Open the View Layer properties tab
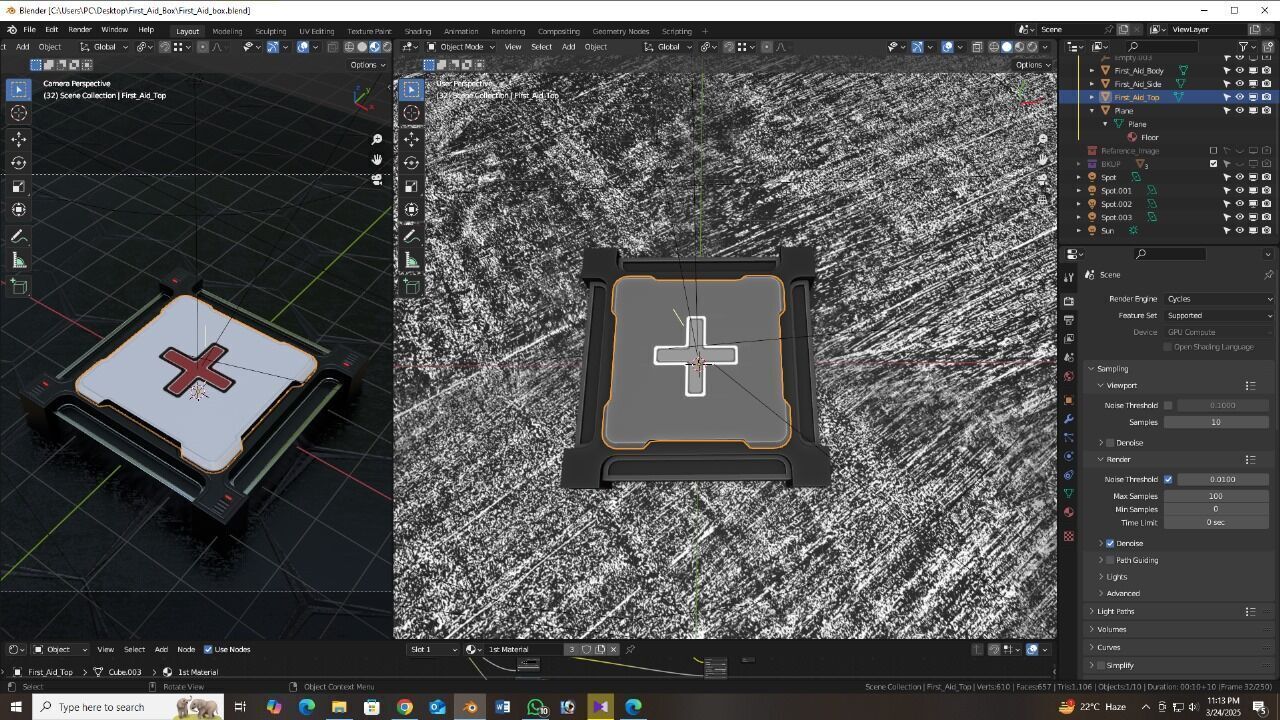 click(x=1069, y=339)
